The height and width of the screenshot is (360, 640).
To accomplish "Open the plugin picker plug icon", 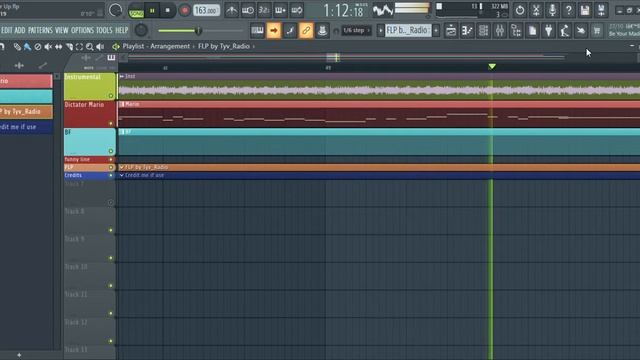I will coord(549,30).
